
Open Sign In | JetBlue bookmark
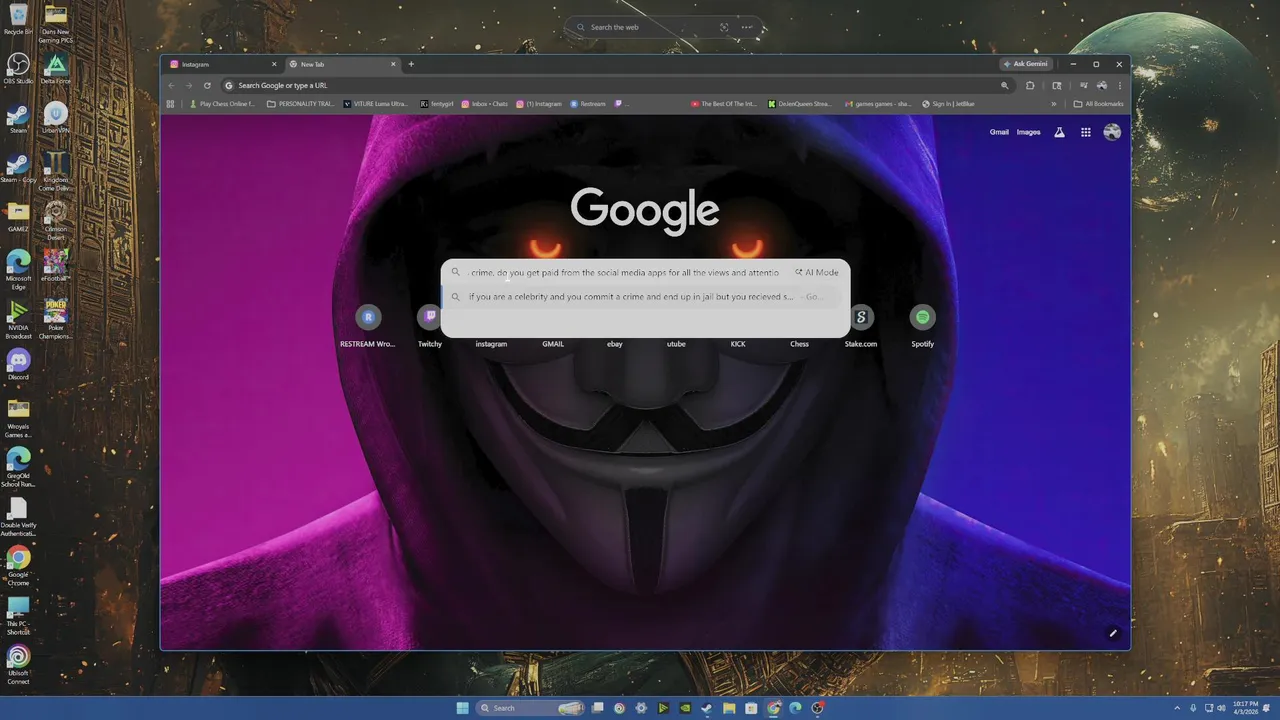(949, 104)
